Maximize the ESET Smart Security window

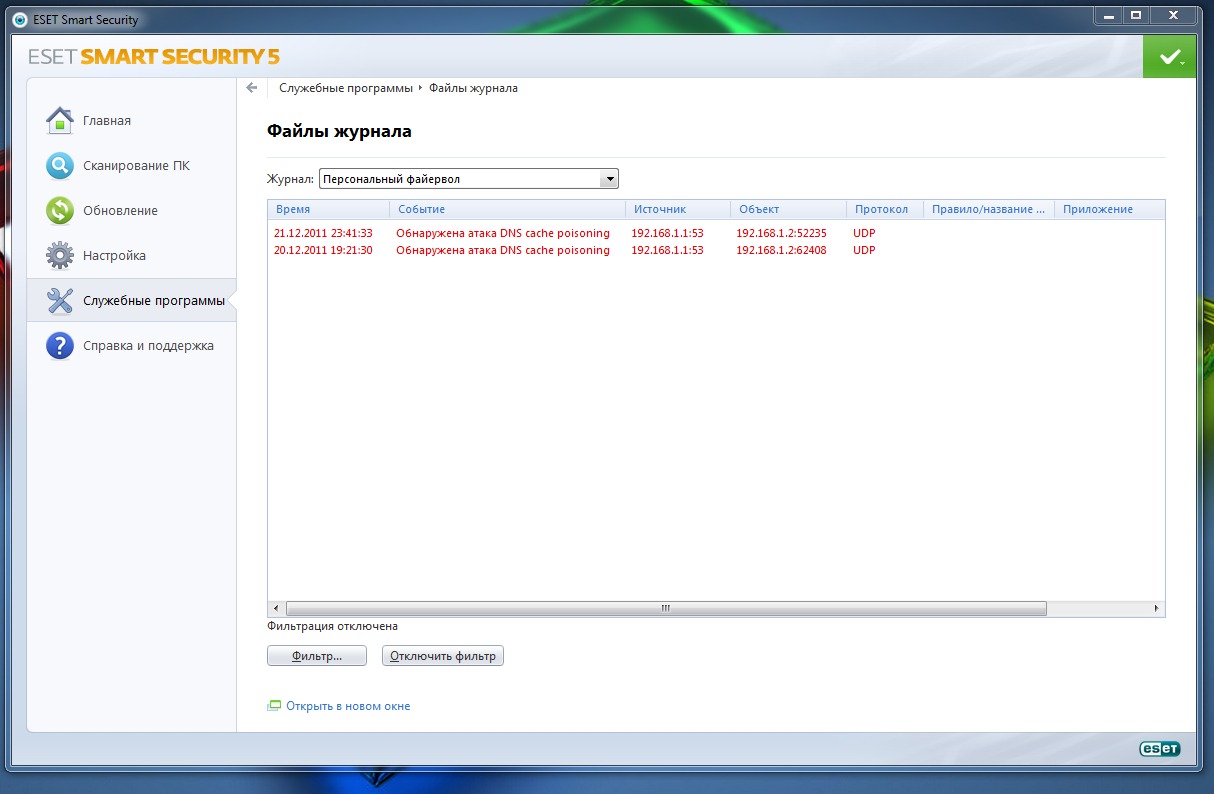[x=1135, y=15]
